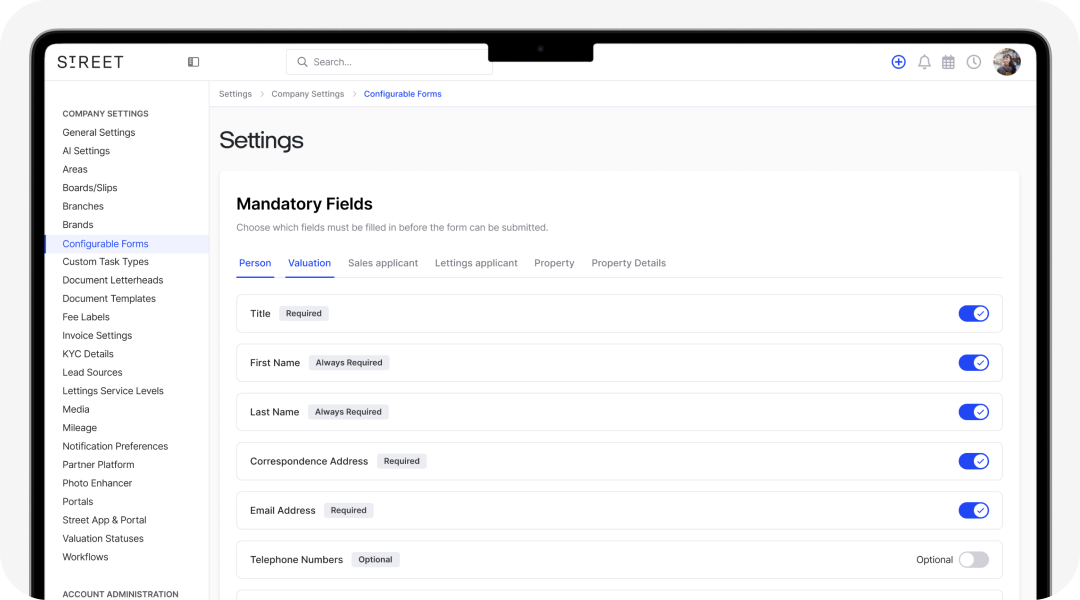Open AI Settings in sidebar
This screenshot has height=600, width=1080.
click(86, 151)
